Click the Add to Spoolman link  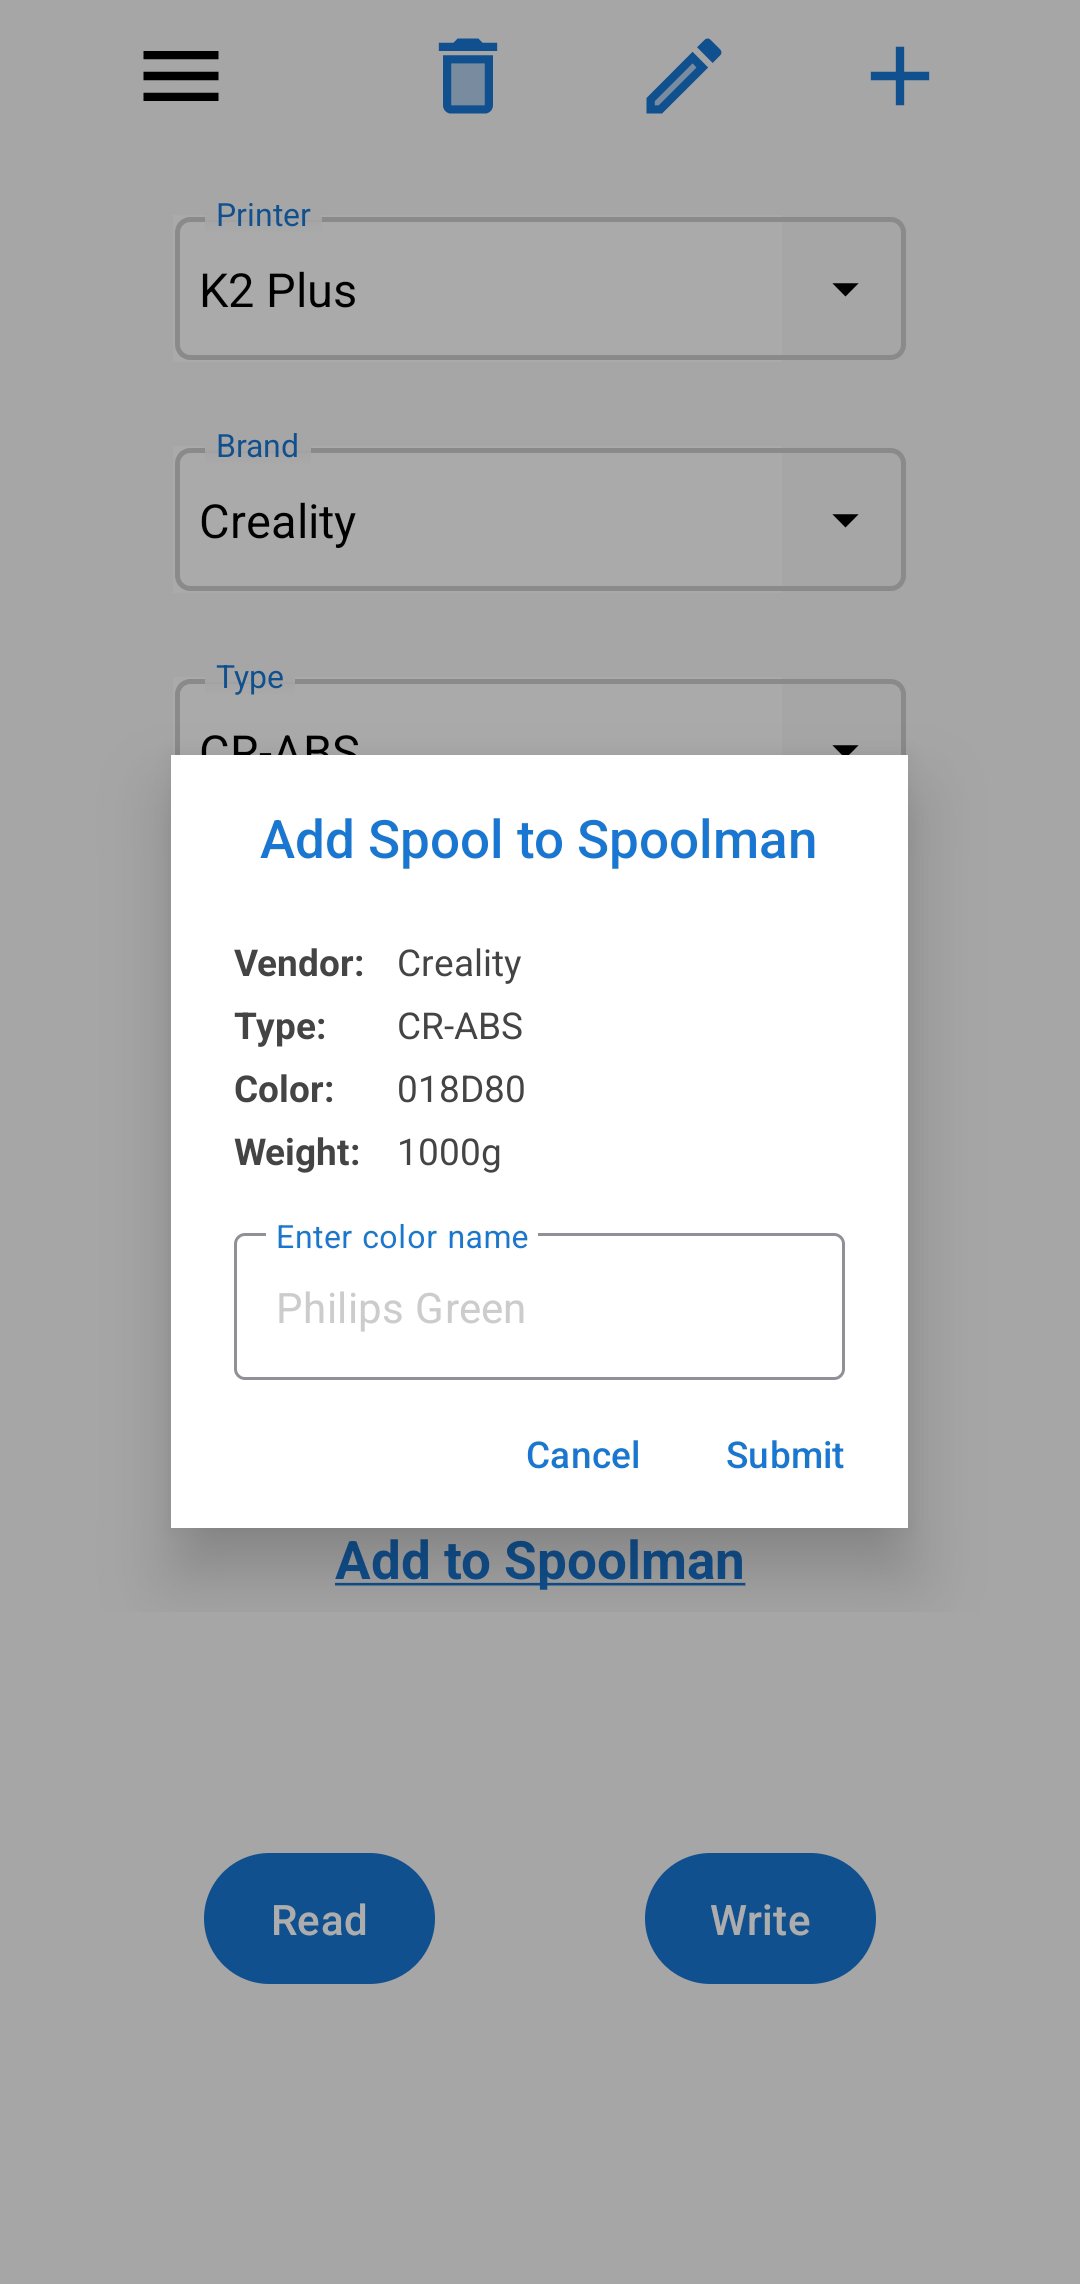[x=540, y=1562]
